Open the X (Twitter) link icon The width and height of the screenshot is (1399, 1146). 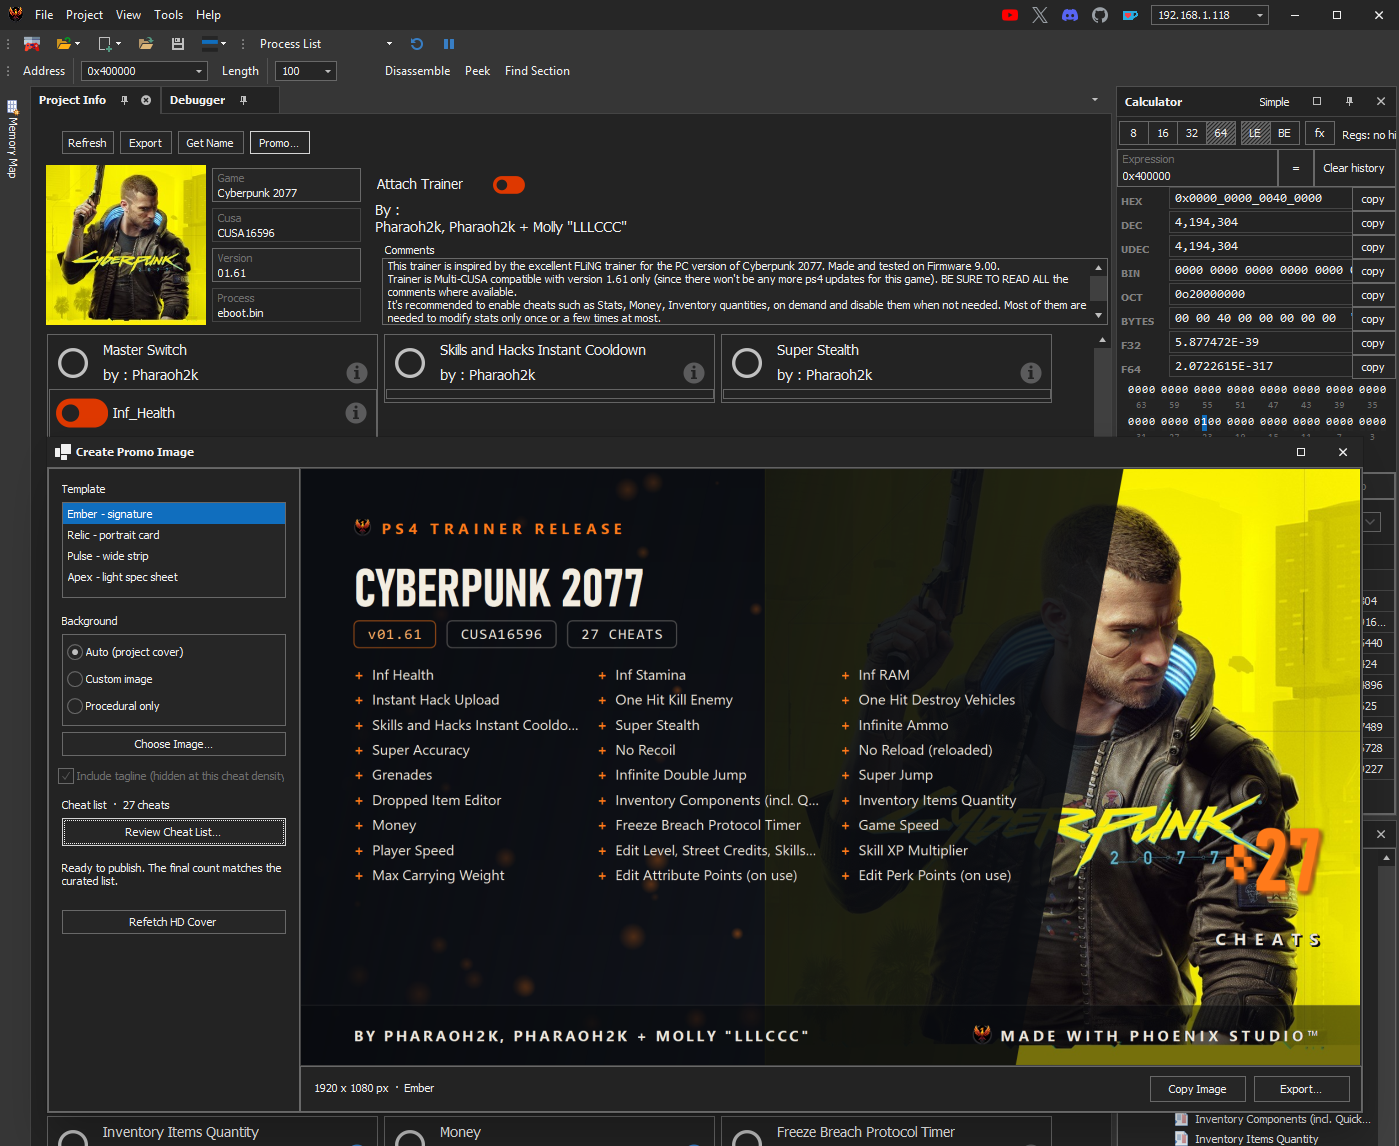pos(1040,15)
